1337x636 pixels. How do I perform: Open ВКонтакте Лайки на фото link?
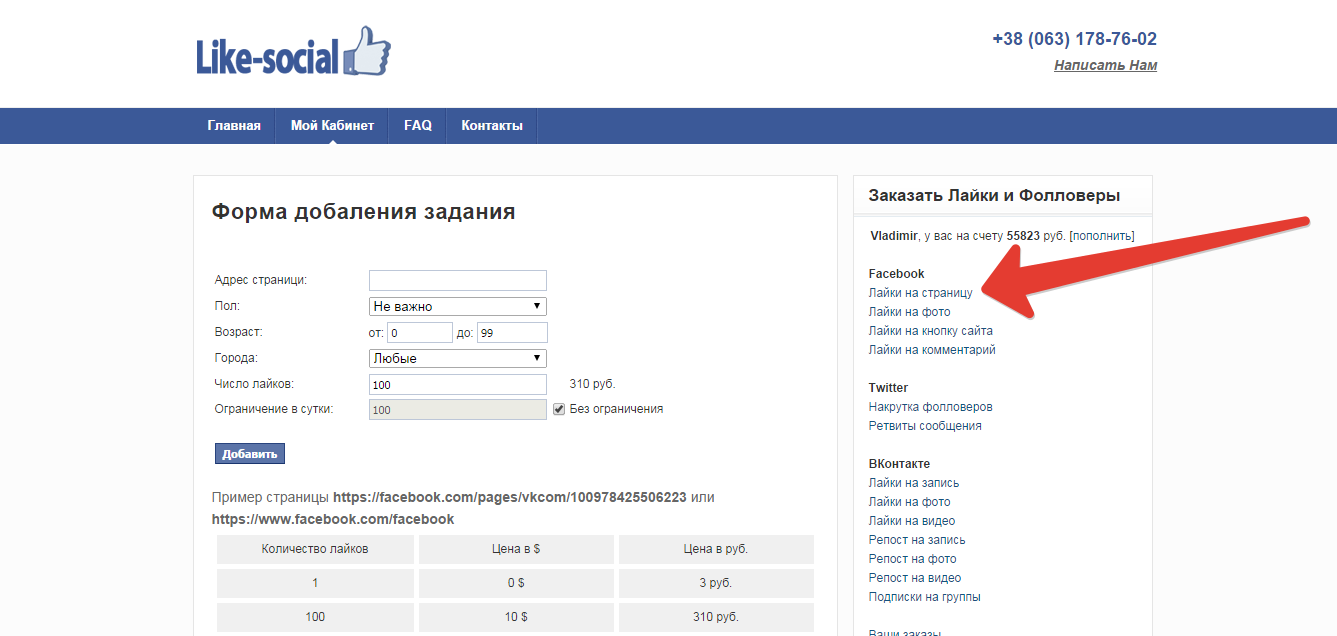click(x=910, y=502)
